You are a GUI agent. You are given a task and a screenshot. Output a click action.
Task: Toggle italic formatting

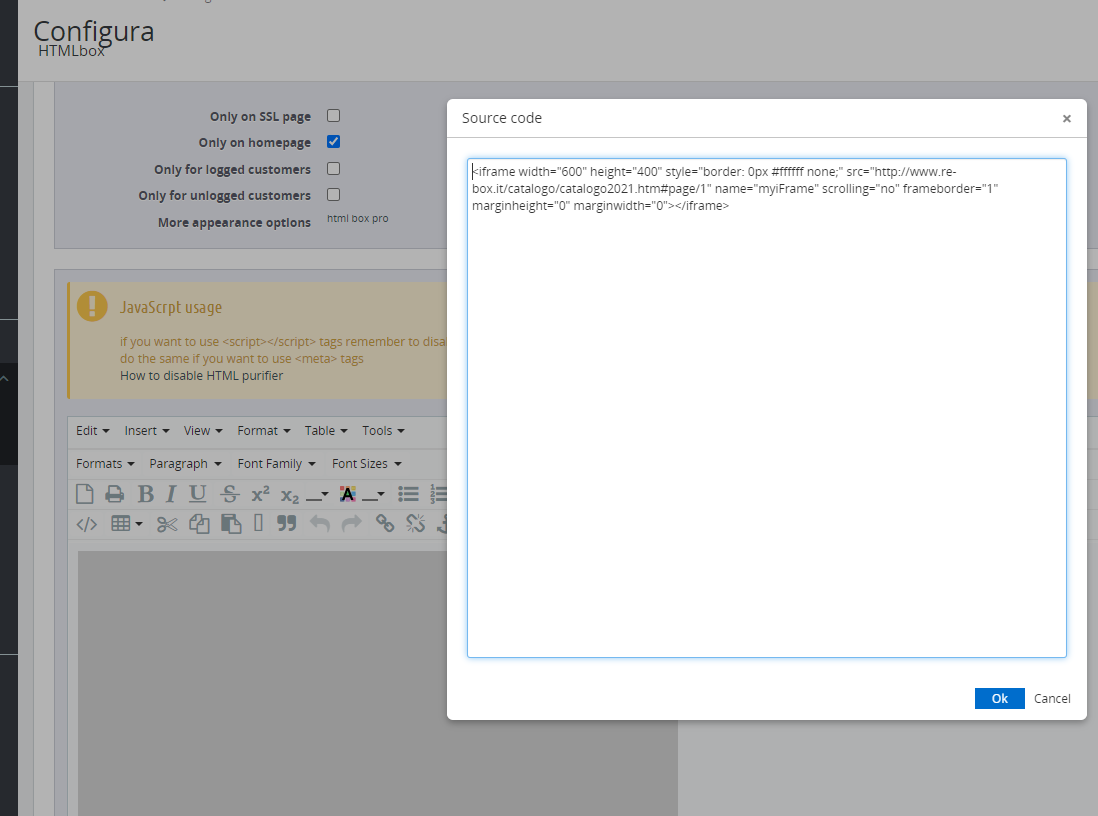pyautogui.click(x=171, y=494)
